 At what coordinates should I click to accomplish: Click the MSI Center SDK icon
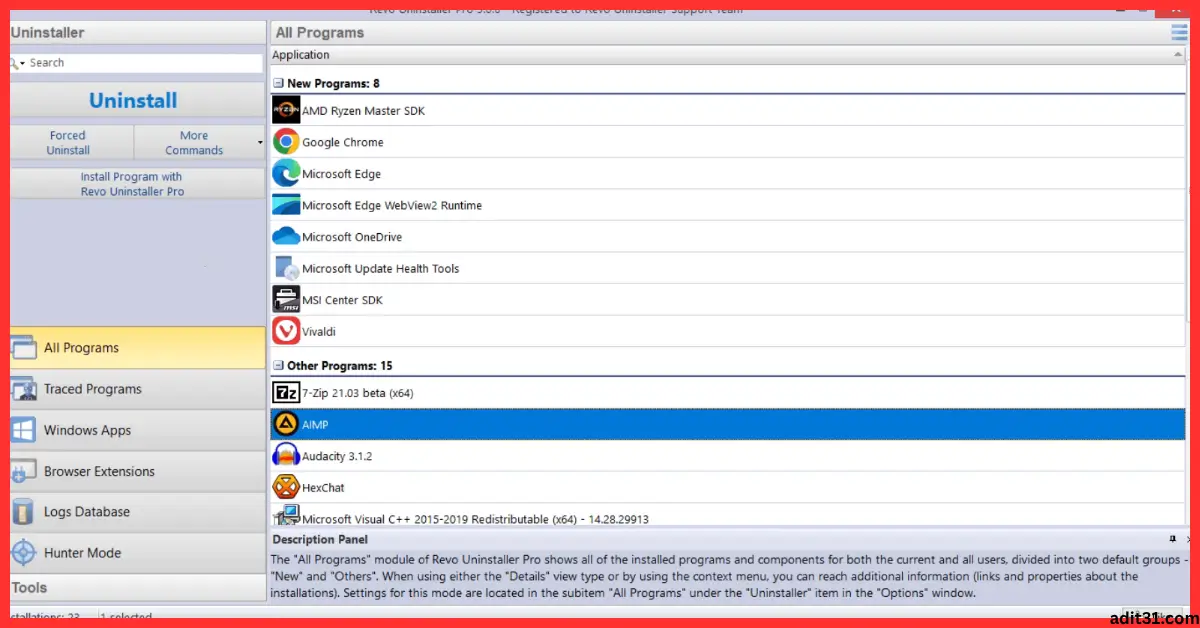pos(286,300)
